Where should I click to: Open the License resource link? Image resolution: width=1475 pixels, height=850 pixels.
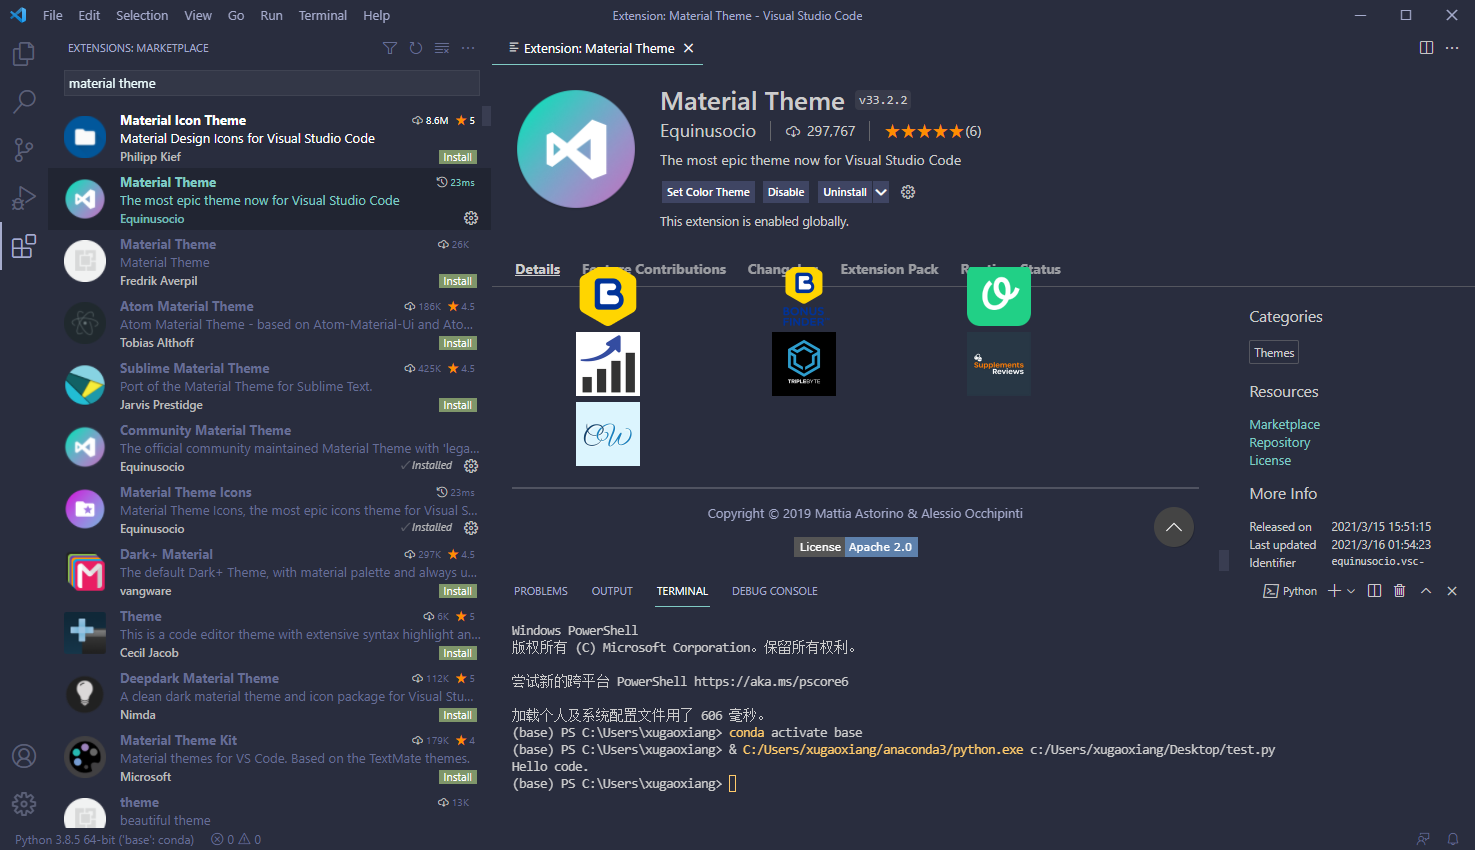[1270, 460]
